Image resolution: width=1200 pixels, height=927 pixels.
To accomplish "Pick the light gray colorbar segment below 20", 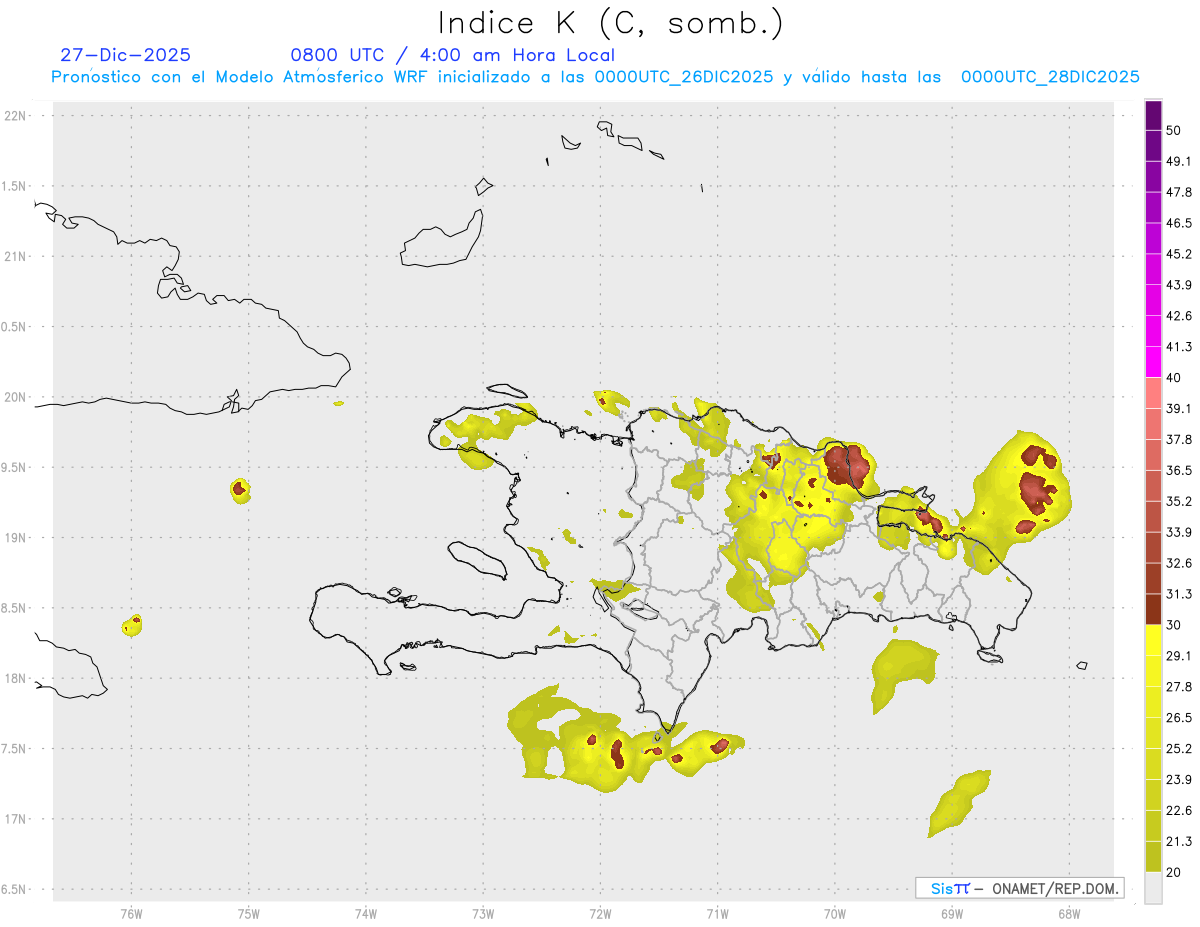I will 1154,887.
